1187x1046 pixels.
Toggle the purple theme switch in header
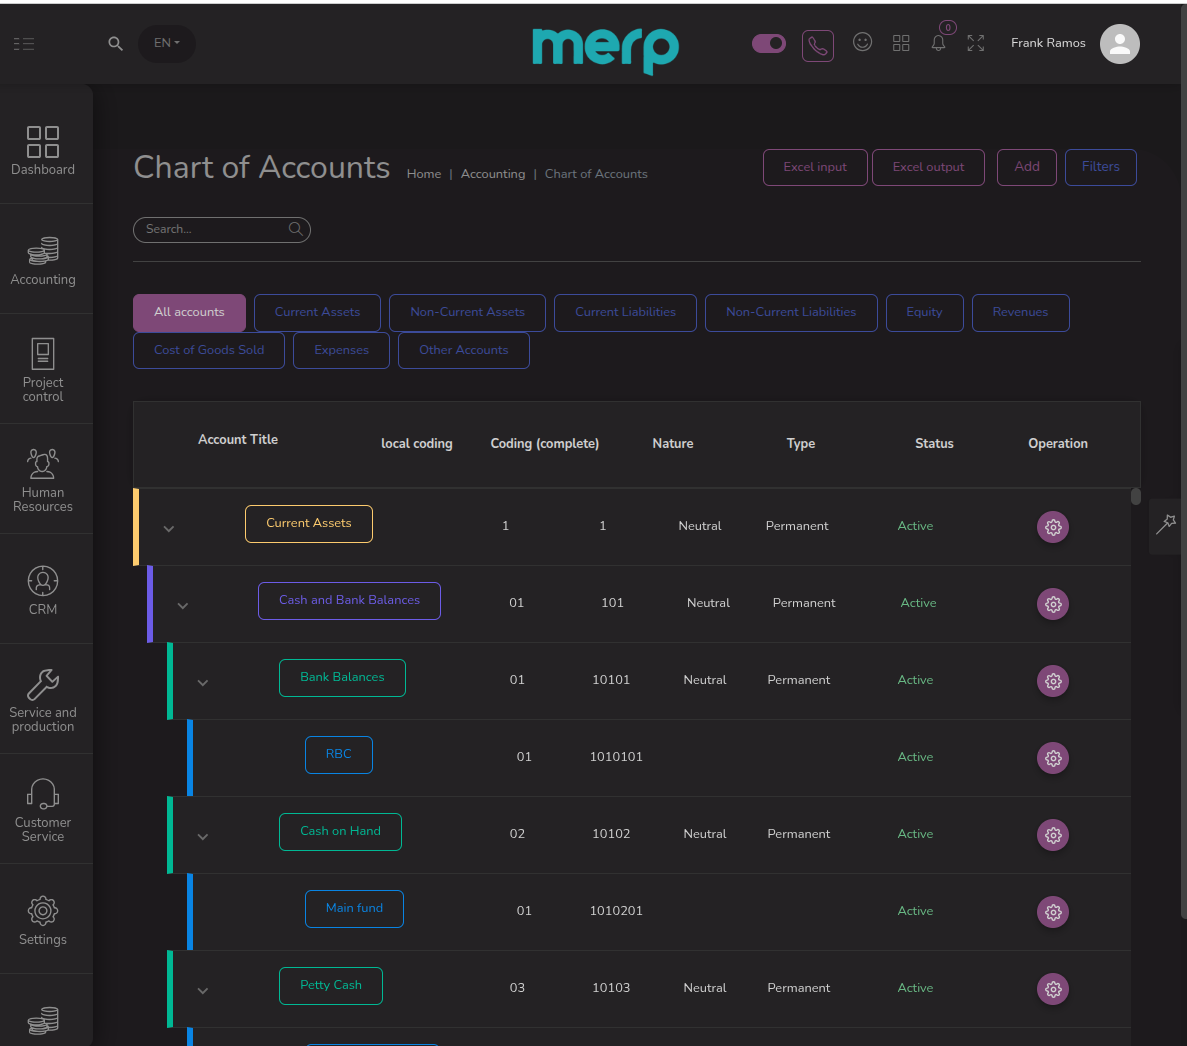point(768,43)
